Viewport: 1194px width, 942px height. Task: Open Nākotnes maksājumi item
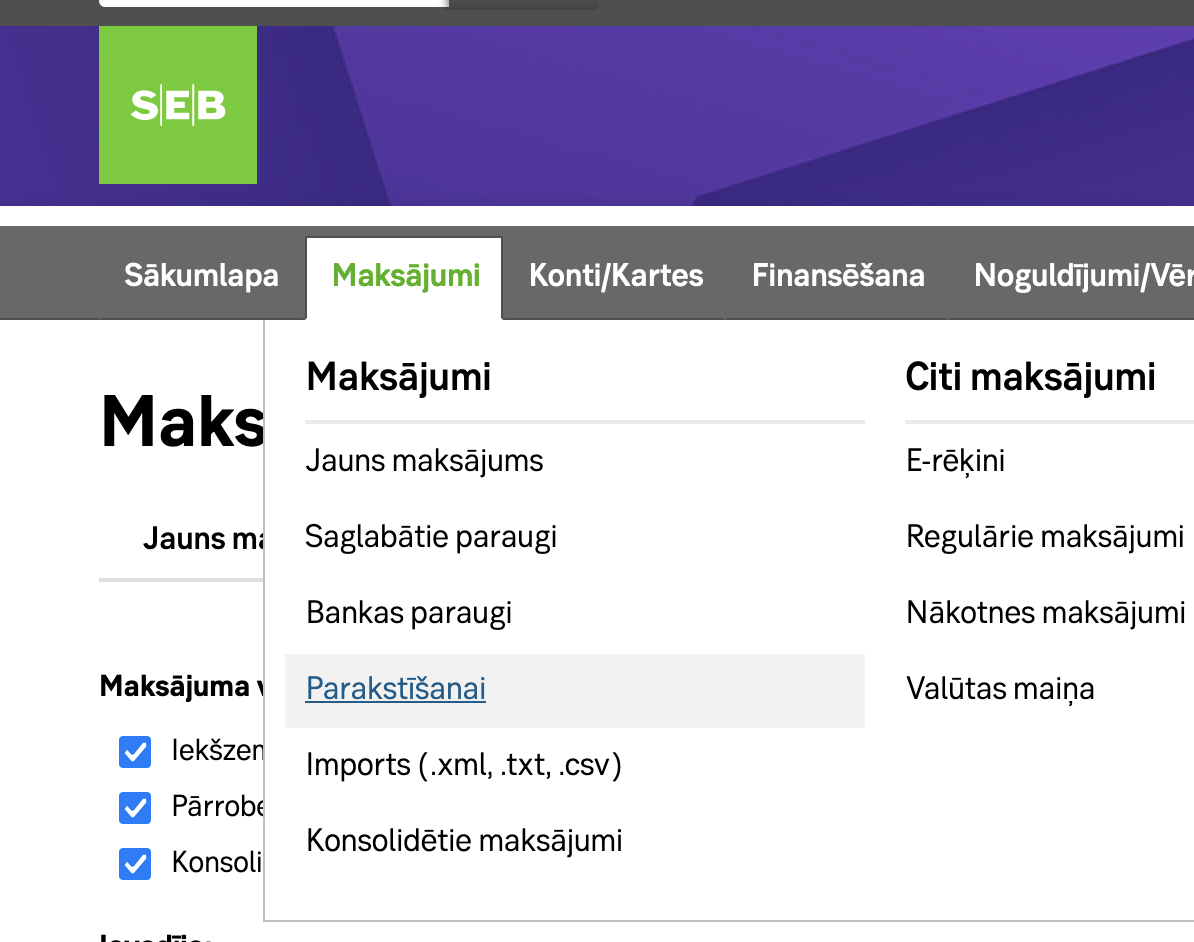pyautogui.click(x=1046, y=612)
